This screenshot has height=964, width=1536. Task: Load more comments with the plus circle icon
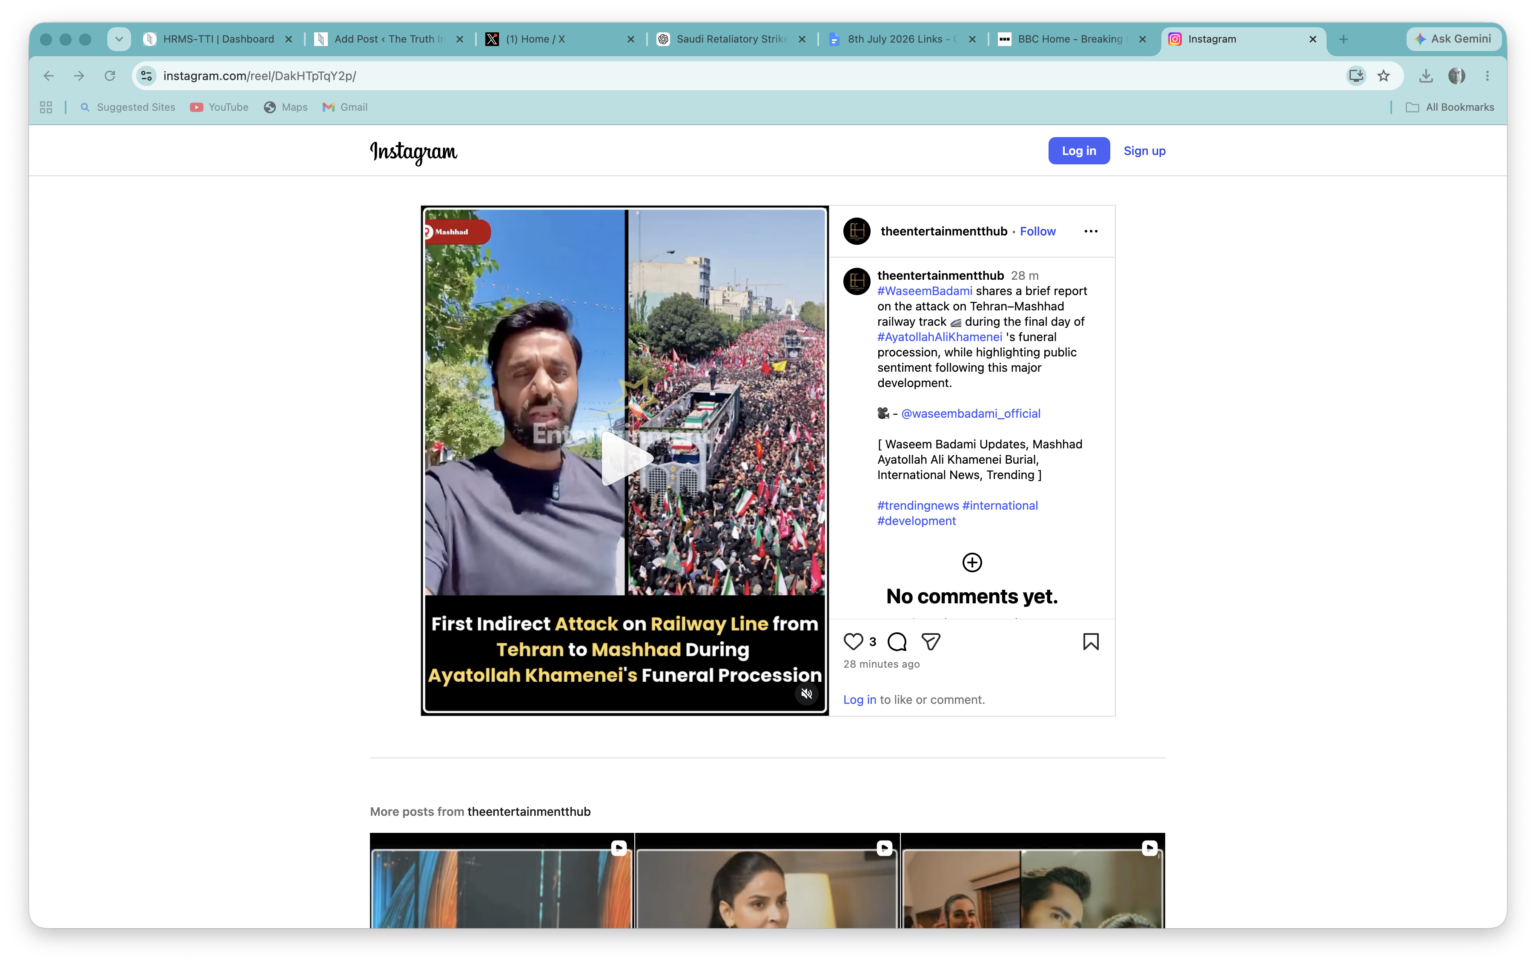tap(972, 562)
